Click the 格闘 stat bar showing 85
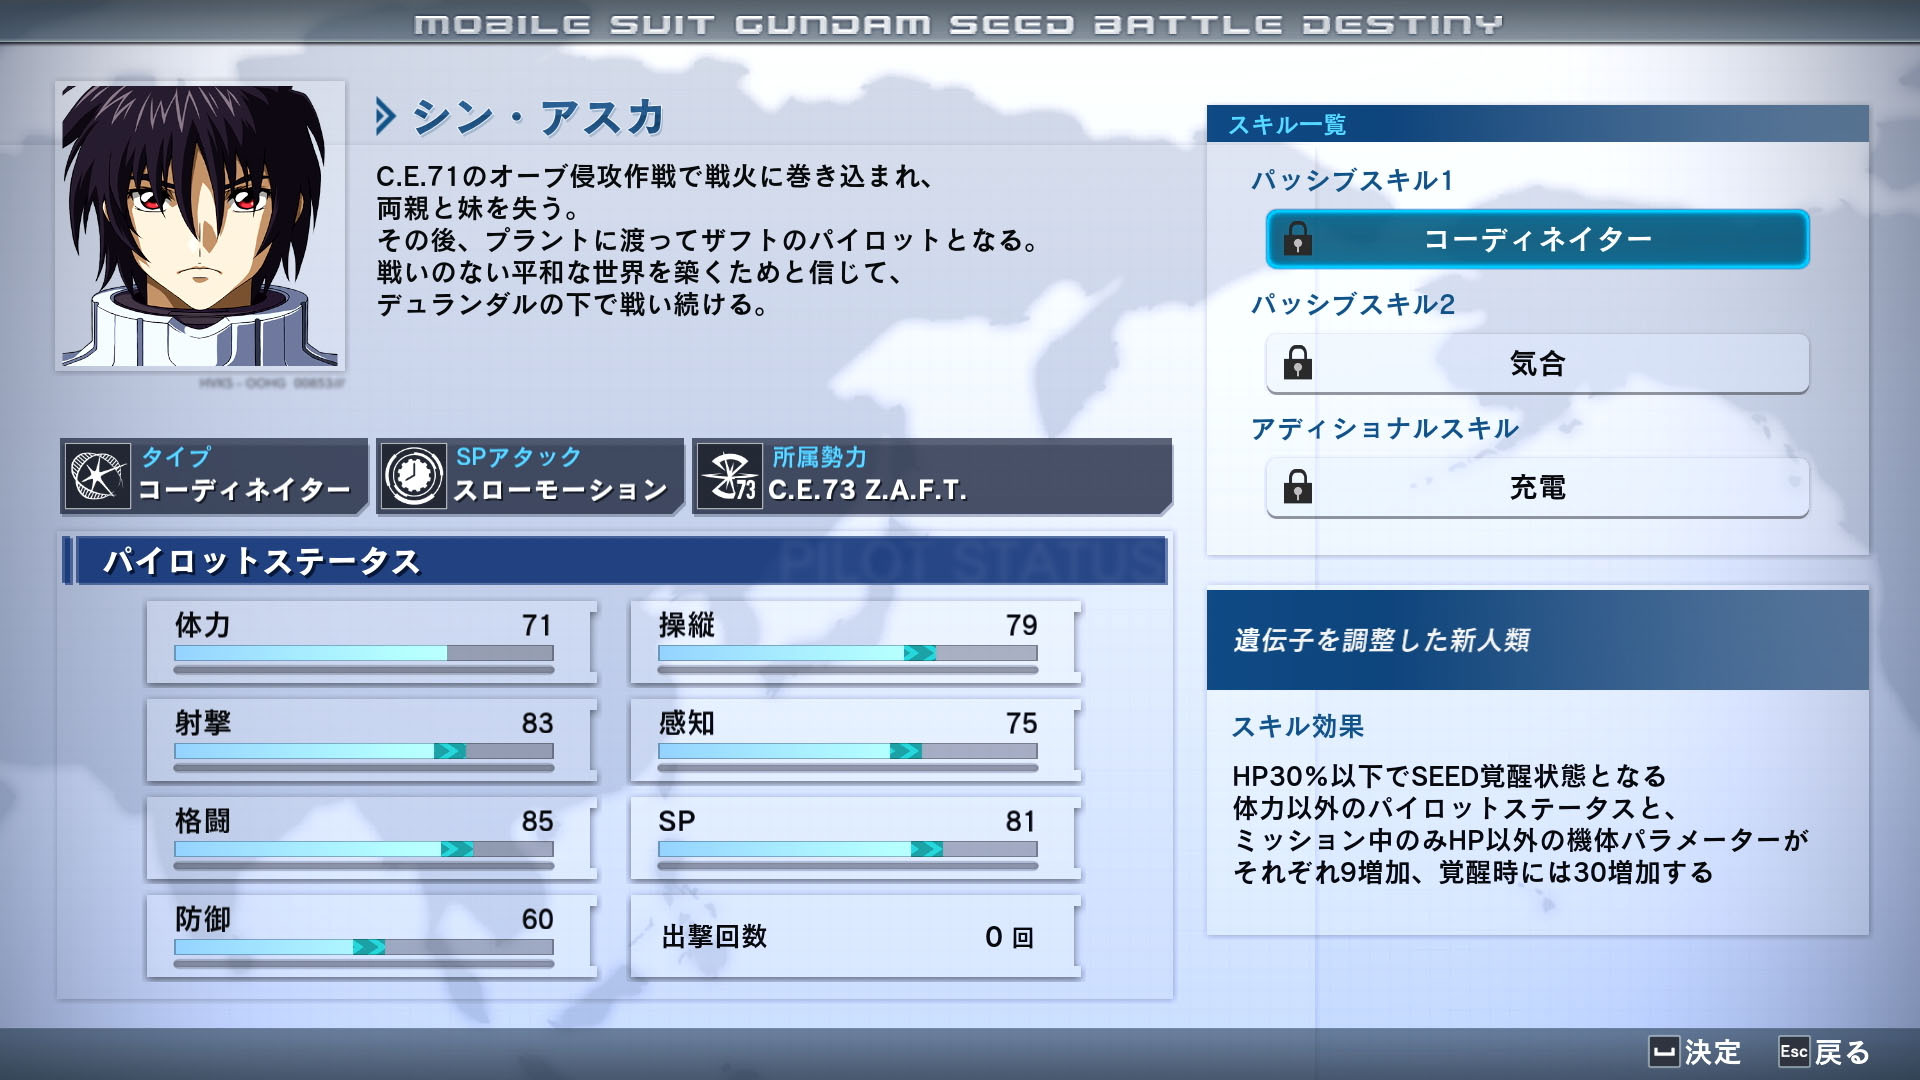This screenshot has height=1080, width=1920. 364,849
